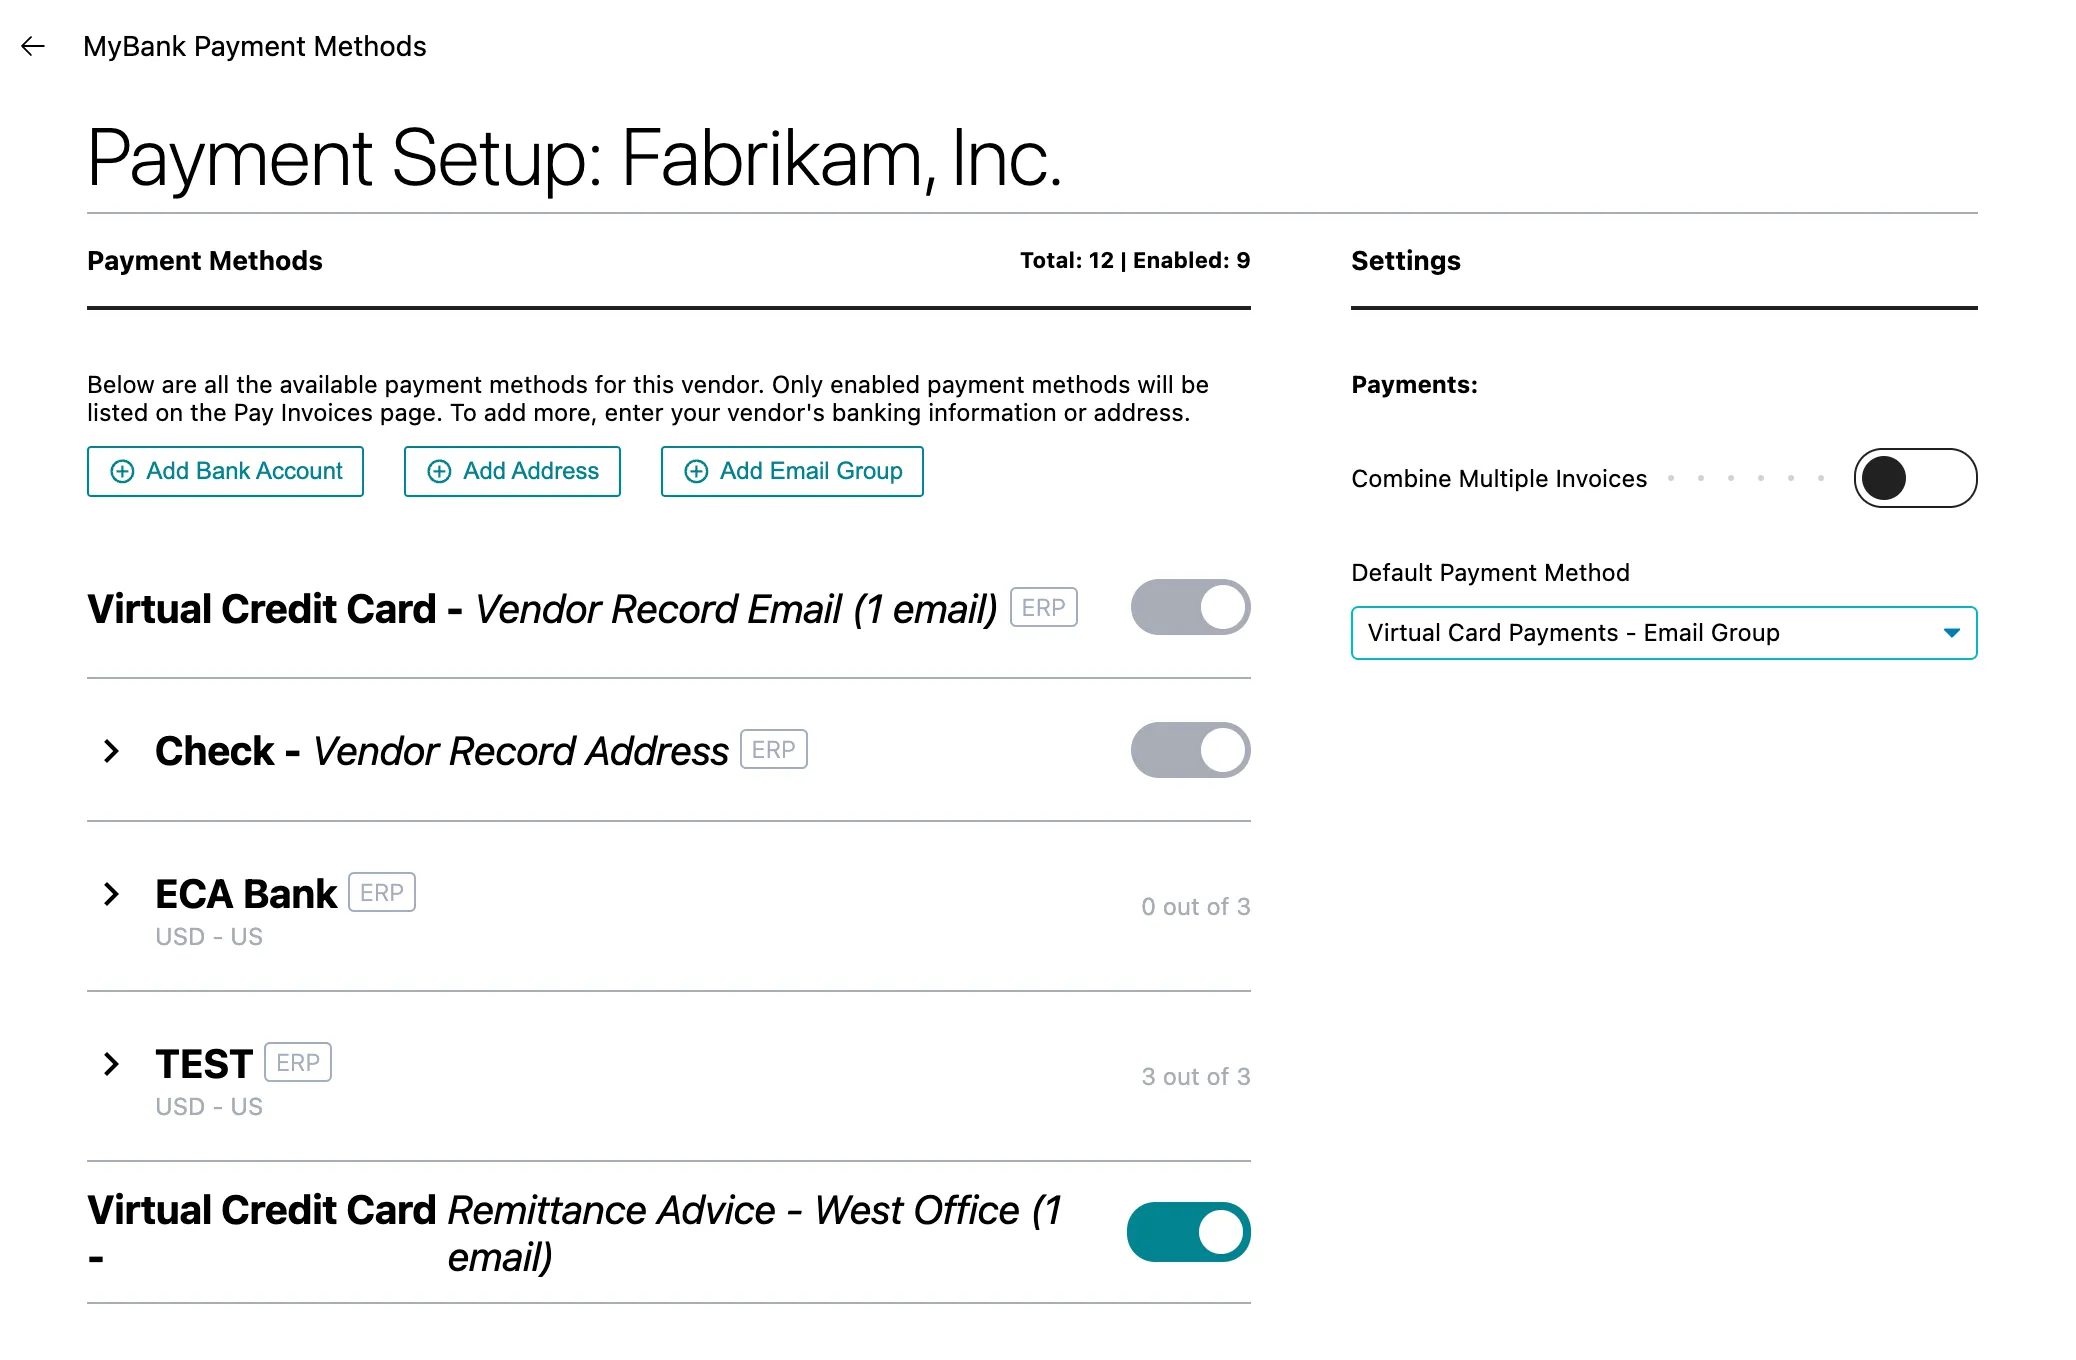The image size is (2076, 1360).
Task: Toggle the Check Vendor Record Address switch
Action: [x=1190, y=750]
